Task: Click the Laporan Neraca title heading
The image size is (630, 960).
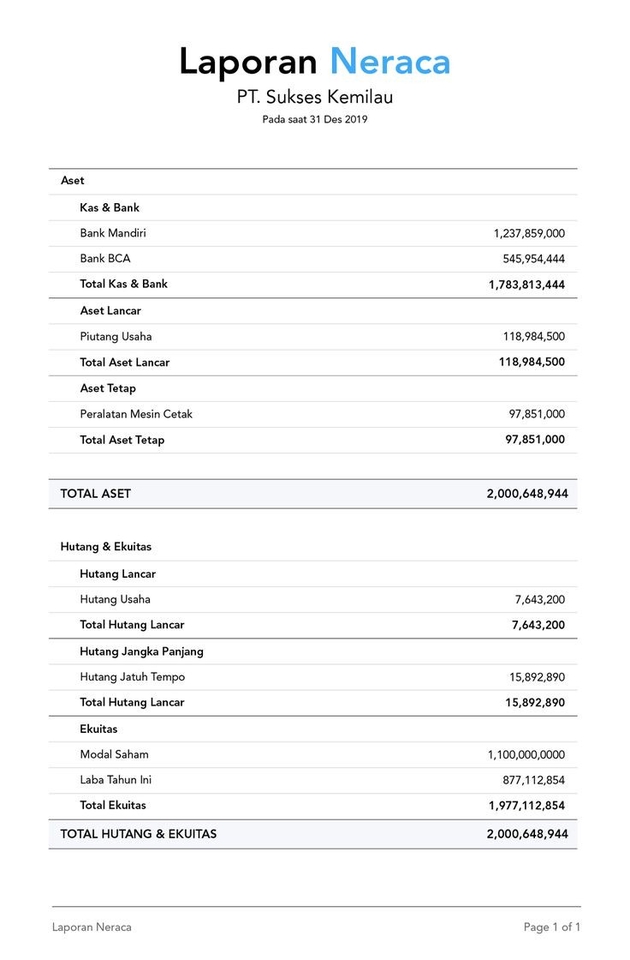Action: [315, 62]
